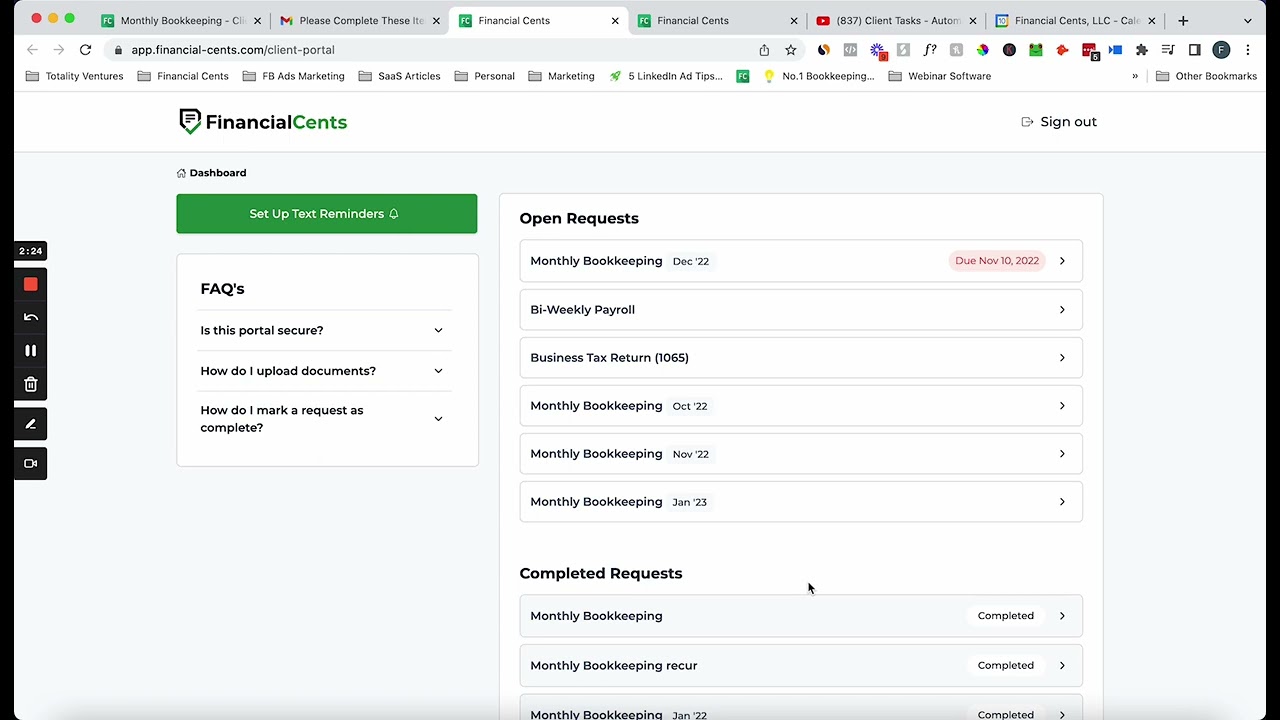Image resolution: width=1280 pixels, height=720 pixels.
Task: Select the pen drawing tool in recorder
Action: click(x=30, y=424)
